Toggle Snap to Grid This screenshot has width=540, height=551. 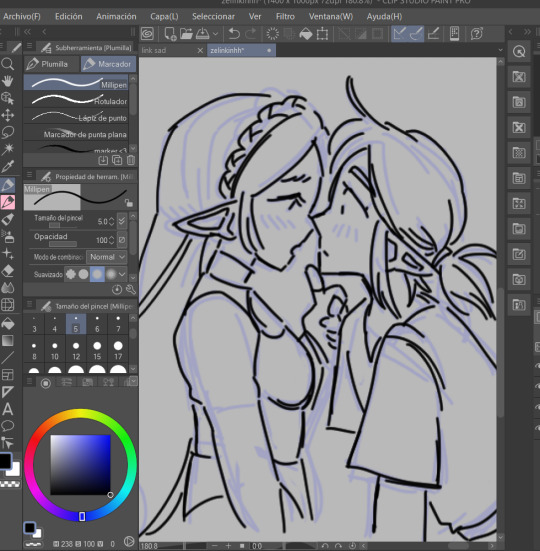433,34
